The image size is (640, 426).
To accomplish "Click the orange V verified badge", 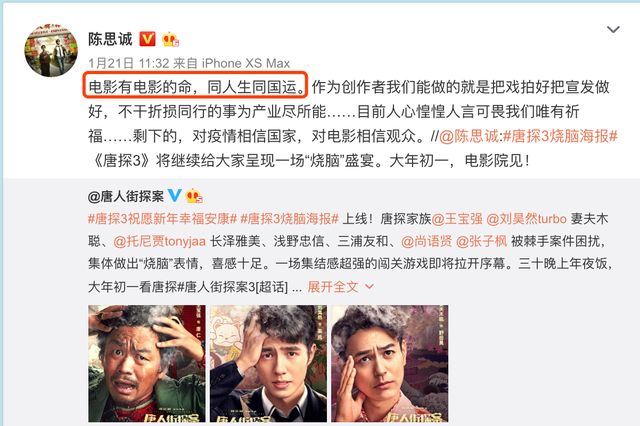I will pyautogui.click(x=147, y=39).
